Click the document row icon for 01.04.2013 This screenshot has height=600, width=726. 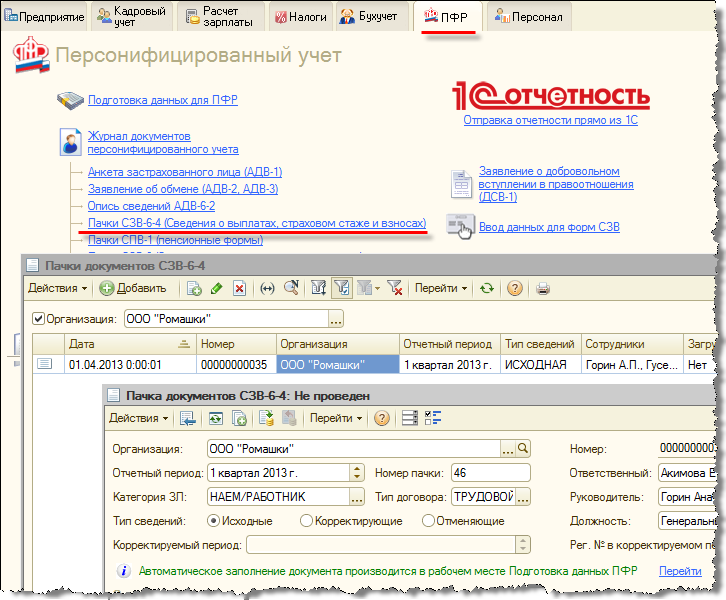pyautogui.click(x=44, y=364)
